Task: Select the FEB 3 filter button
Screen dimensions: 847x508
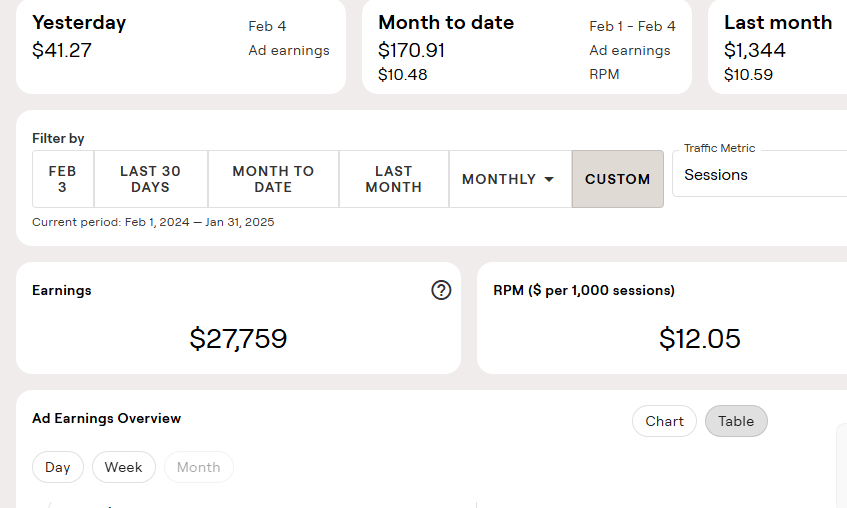Action: point(62,179)
